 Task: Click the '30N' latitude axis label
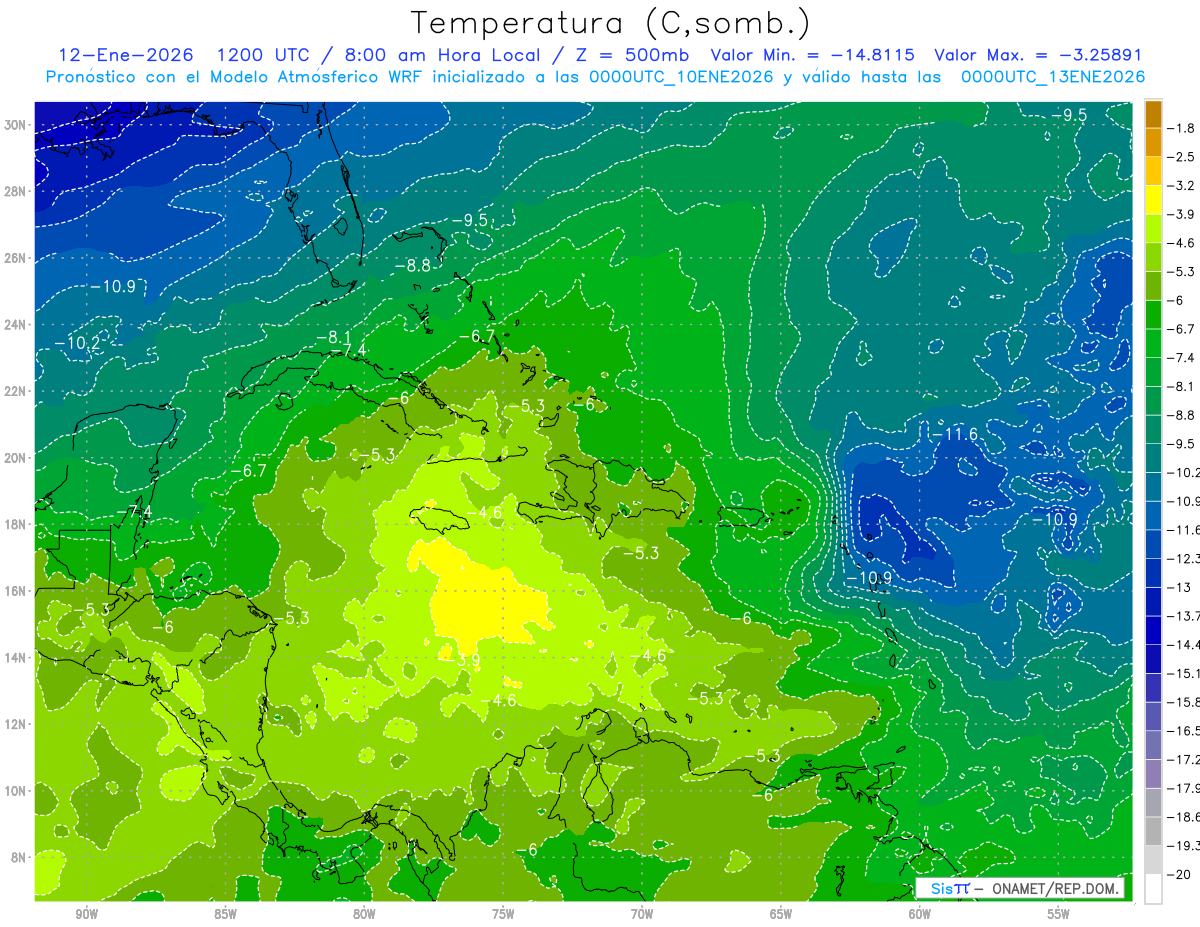[x=17, y=125]
